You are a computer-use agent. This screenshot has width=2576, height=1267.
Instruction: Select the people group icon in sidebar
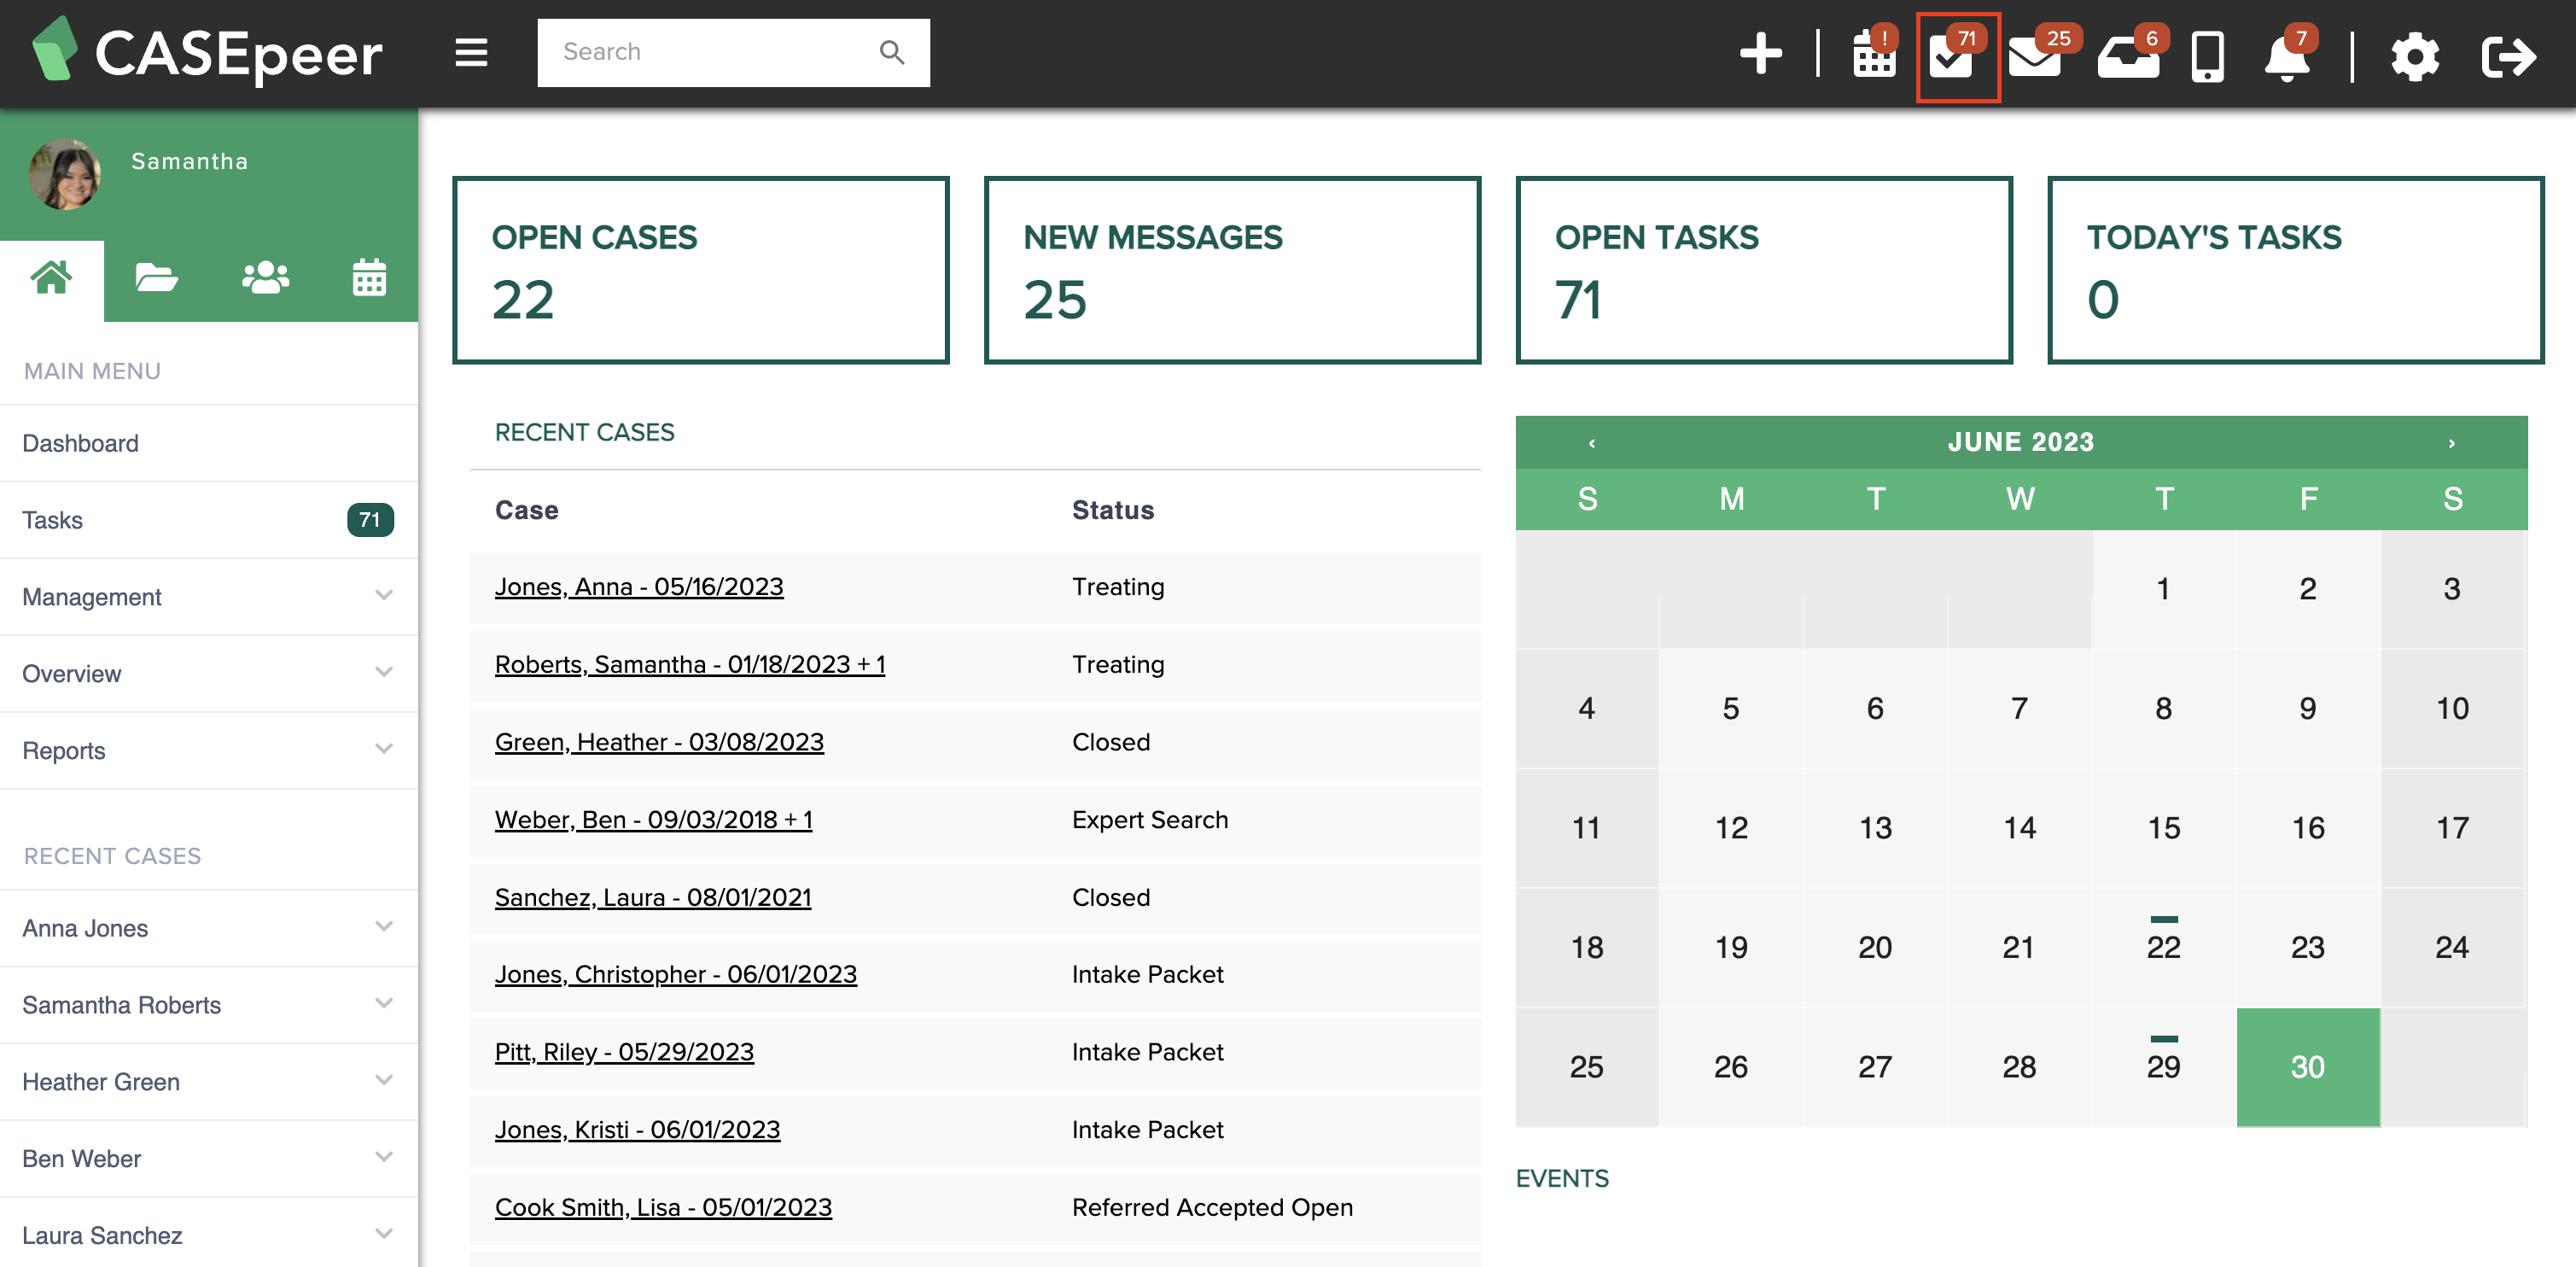[265, 278]
